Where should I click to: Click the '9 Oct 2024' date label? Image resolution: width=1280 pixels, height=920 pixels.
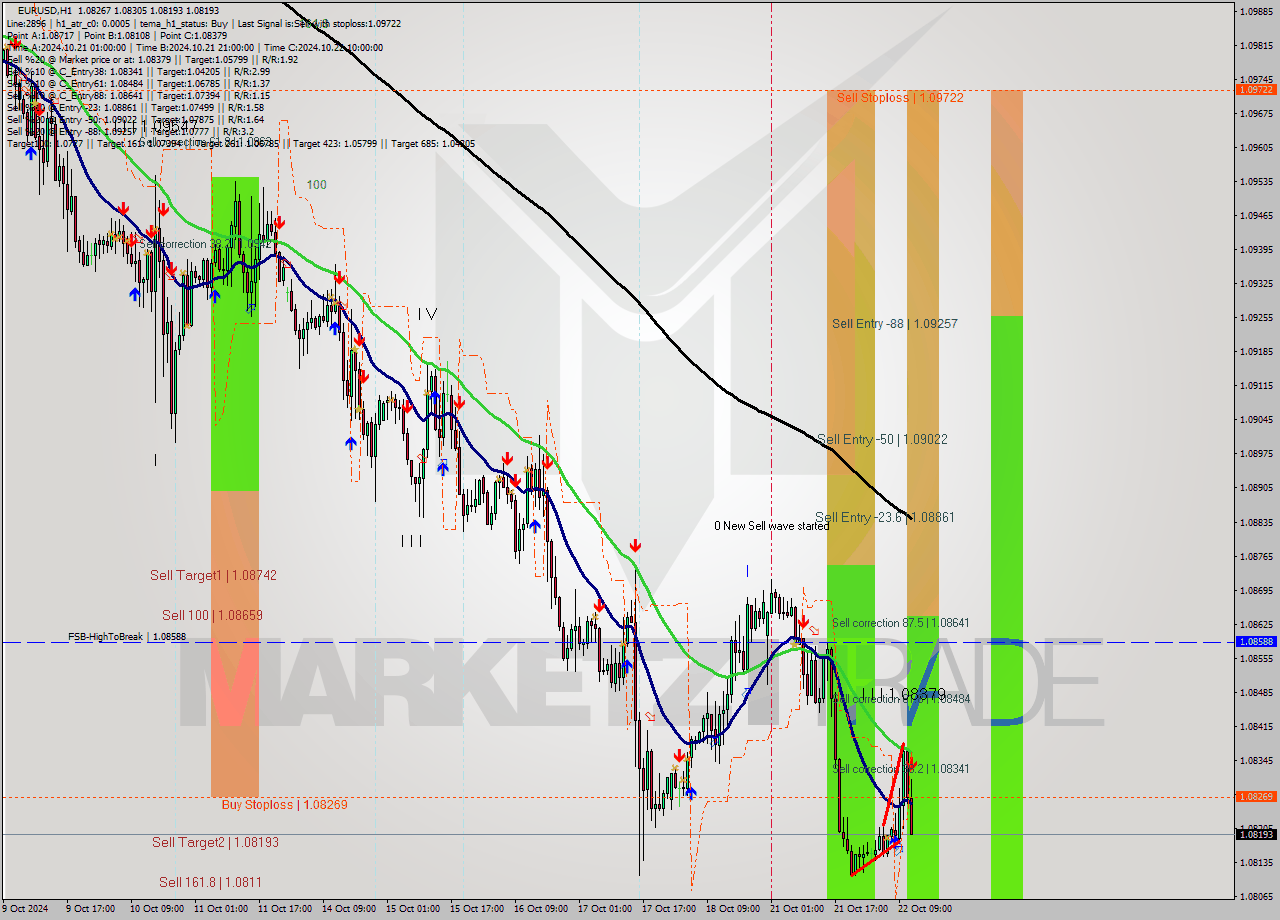[x=26, y=909]
